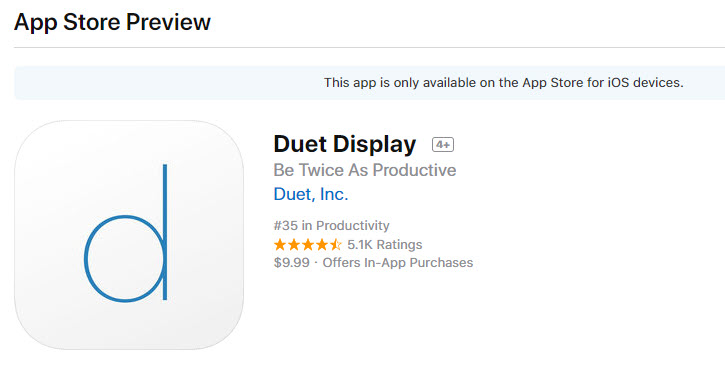The image size is (725, 377).
Task: Click the Duet Display app icon
Action: tap(129, 235)
